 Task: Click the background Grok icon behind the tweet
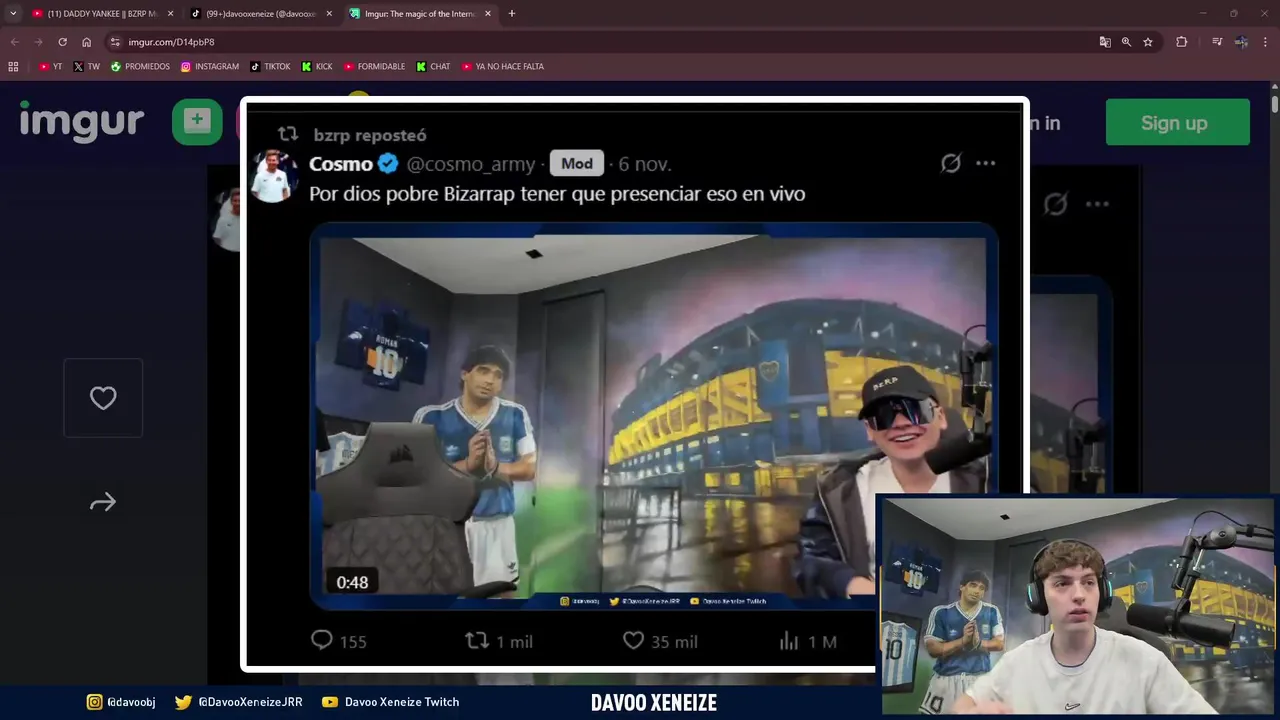click(1056, 204)
